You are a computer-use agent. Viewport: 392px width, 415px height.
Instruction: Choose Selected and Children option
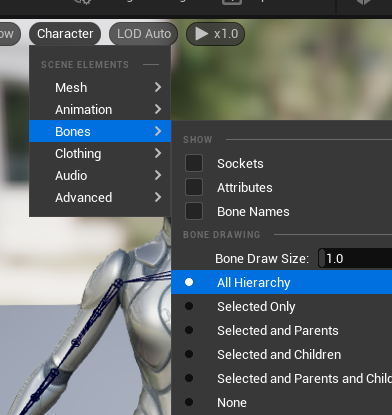click(x=282, y=354)
